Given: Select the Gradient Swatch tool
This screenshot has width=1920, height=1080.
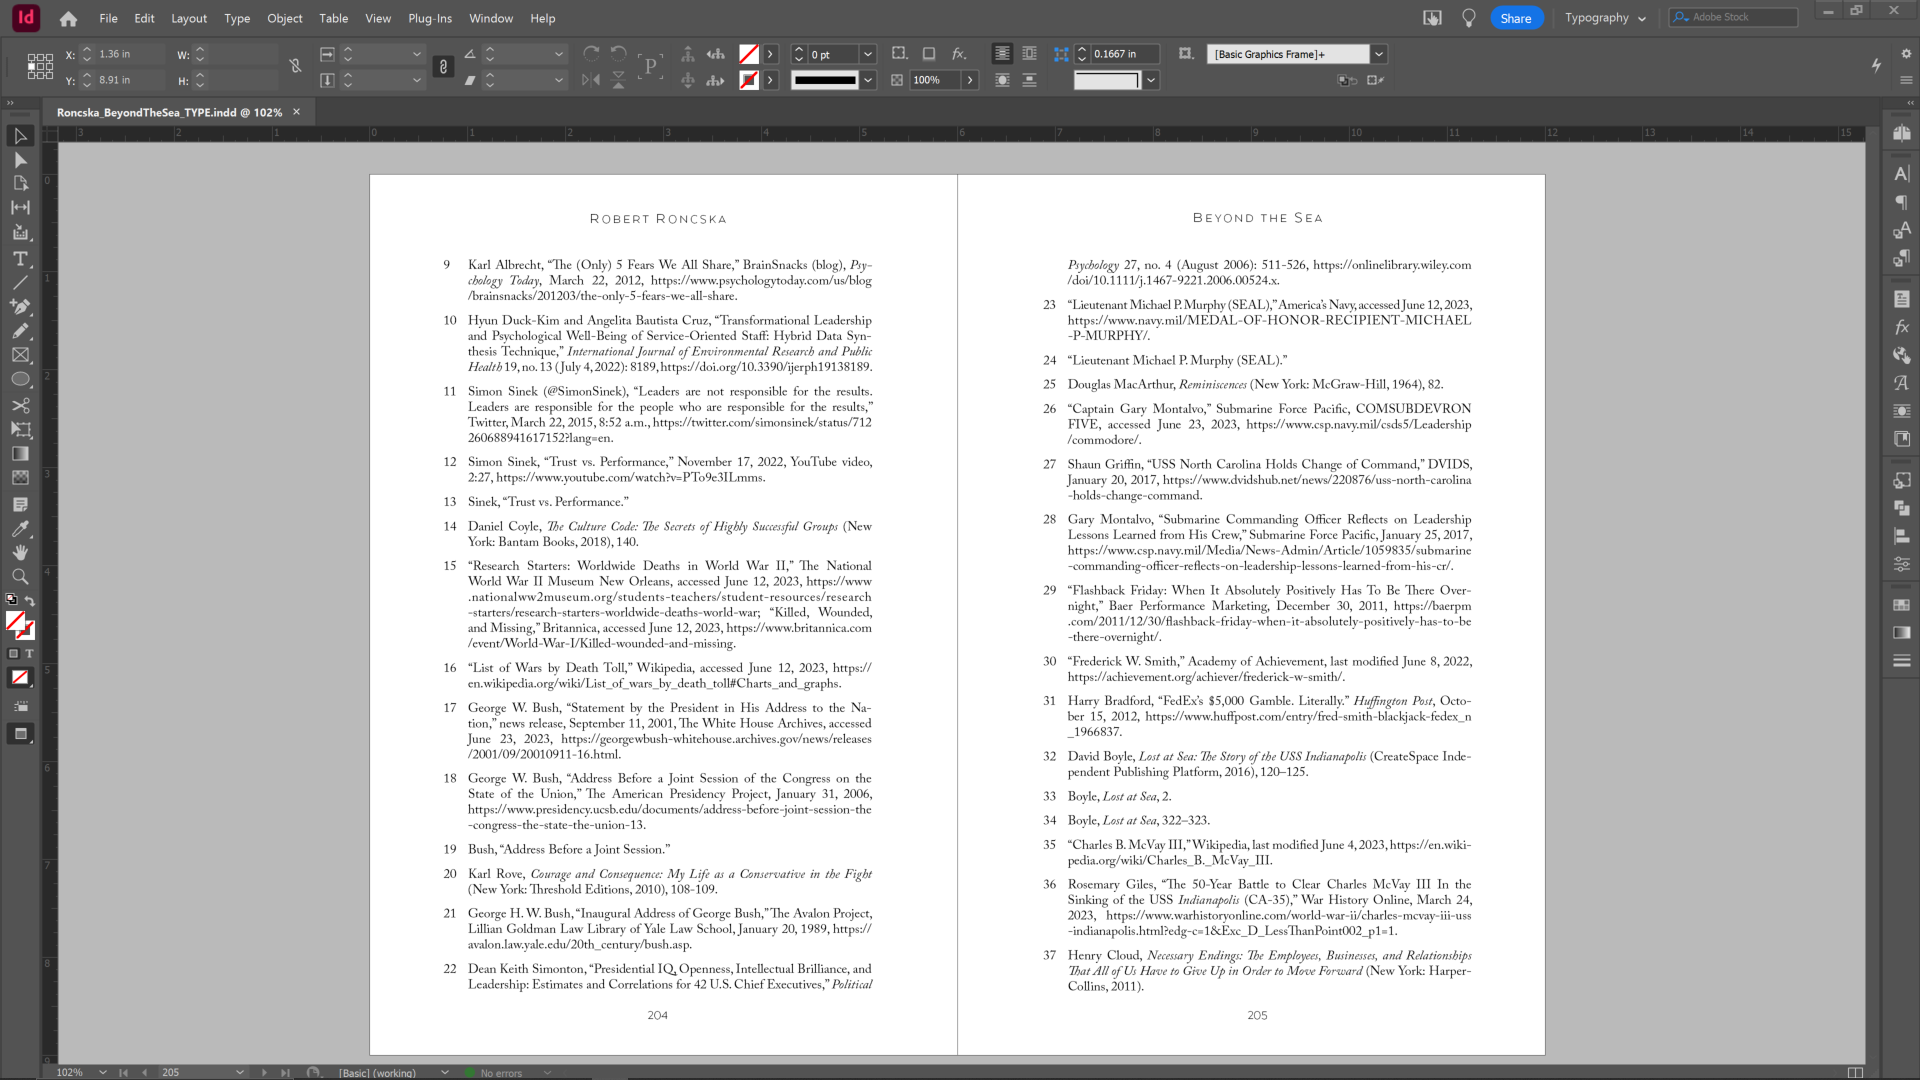Looking at the screenshot, I should click(x=20, y=453).
